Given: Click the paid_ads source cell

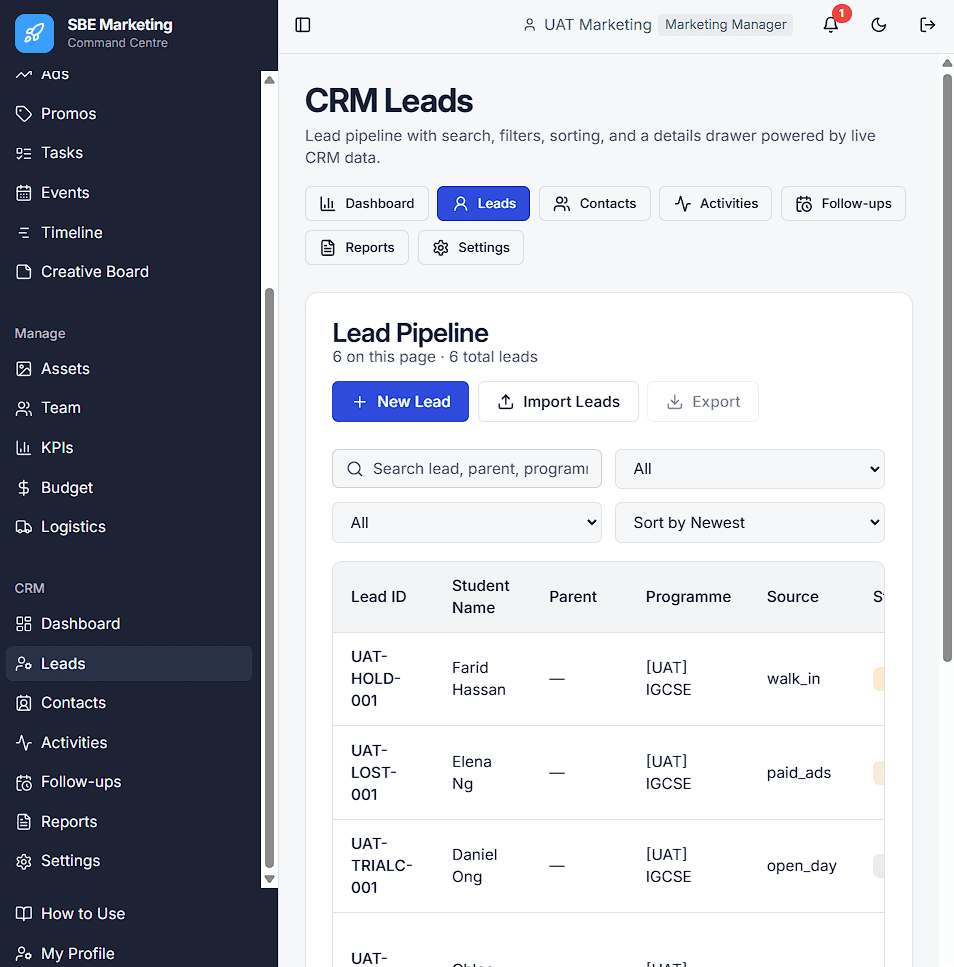Looking at the screenshot, I should click(x=799, y=773).
